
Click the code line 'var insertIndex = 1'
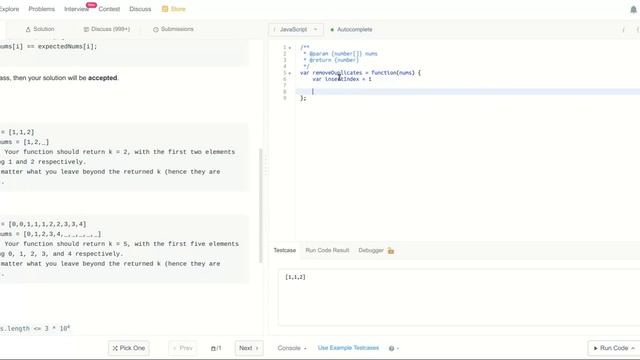tap(342, 79)
